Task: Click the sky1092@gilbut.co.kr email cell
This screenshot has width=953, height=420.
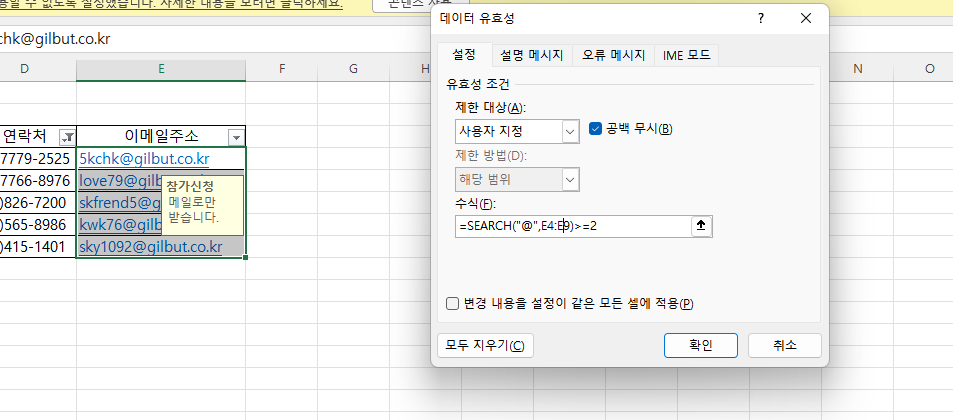Action: click(x=150, y=247)
